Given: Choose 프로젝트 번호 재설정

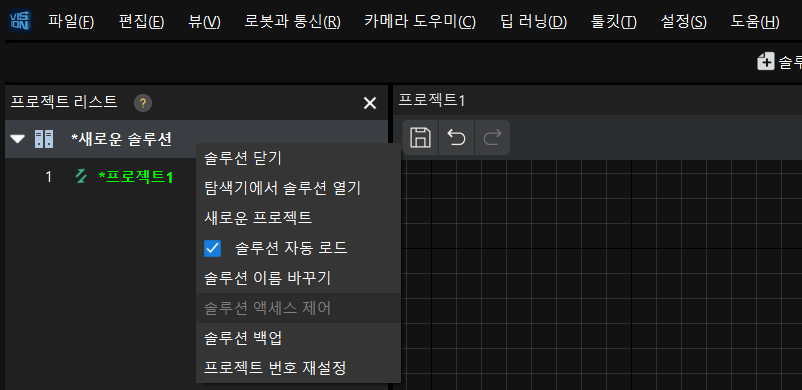Looking at the screenshot, I should [298, 367].
